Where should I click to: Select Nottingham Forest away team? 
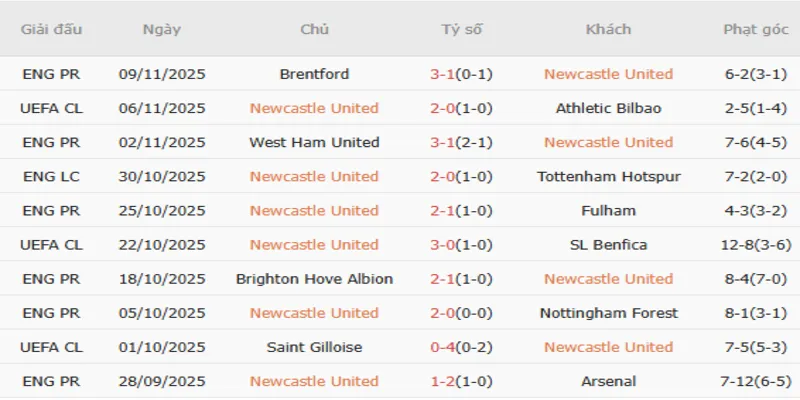tap(608, 313)
